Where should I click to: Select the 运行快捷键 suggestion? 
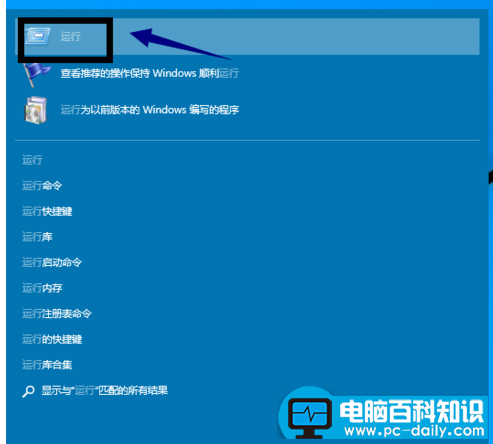point(47,211)
